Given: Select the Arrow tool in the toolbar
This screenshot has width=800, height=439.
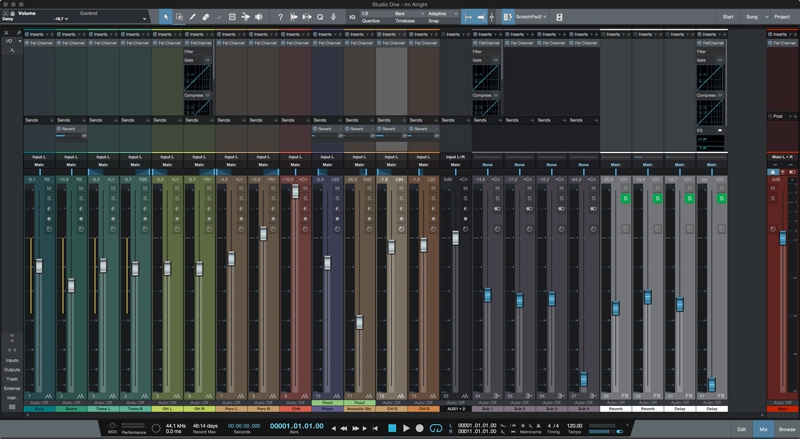Looking at the screenshot, I should point(166,17).
